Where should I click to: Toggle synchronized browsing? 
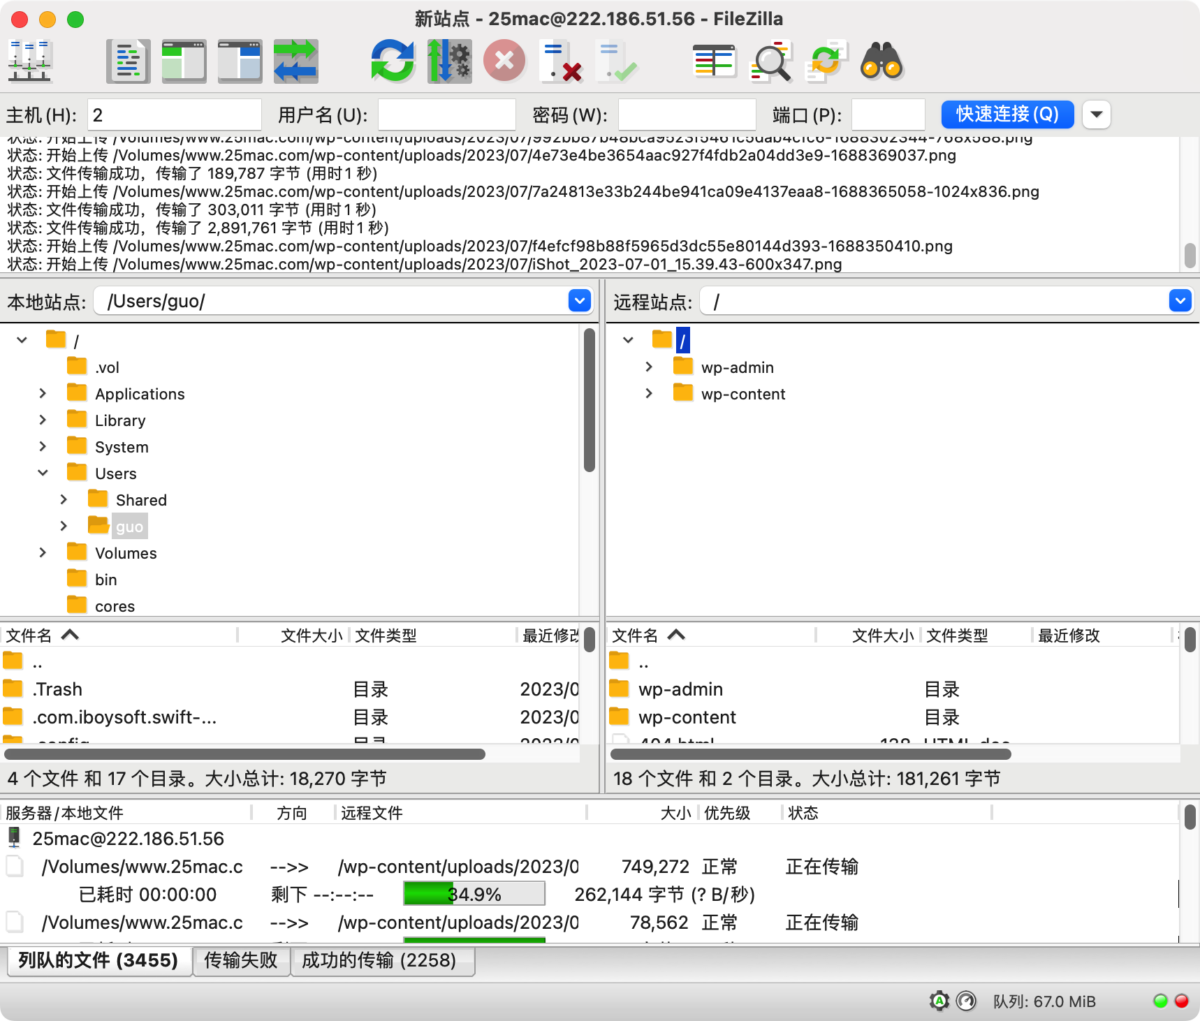tap(827, 62)
